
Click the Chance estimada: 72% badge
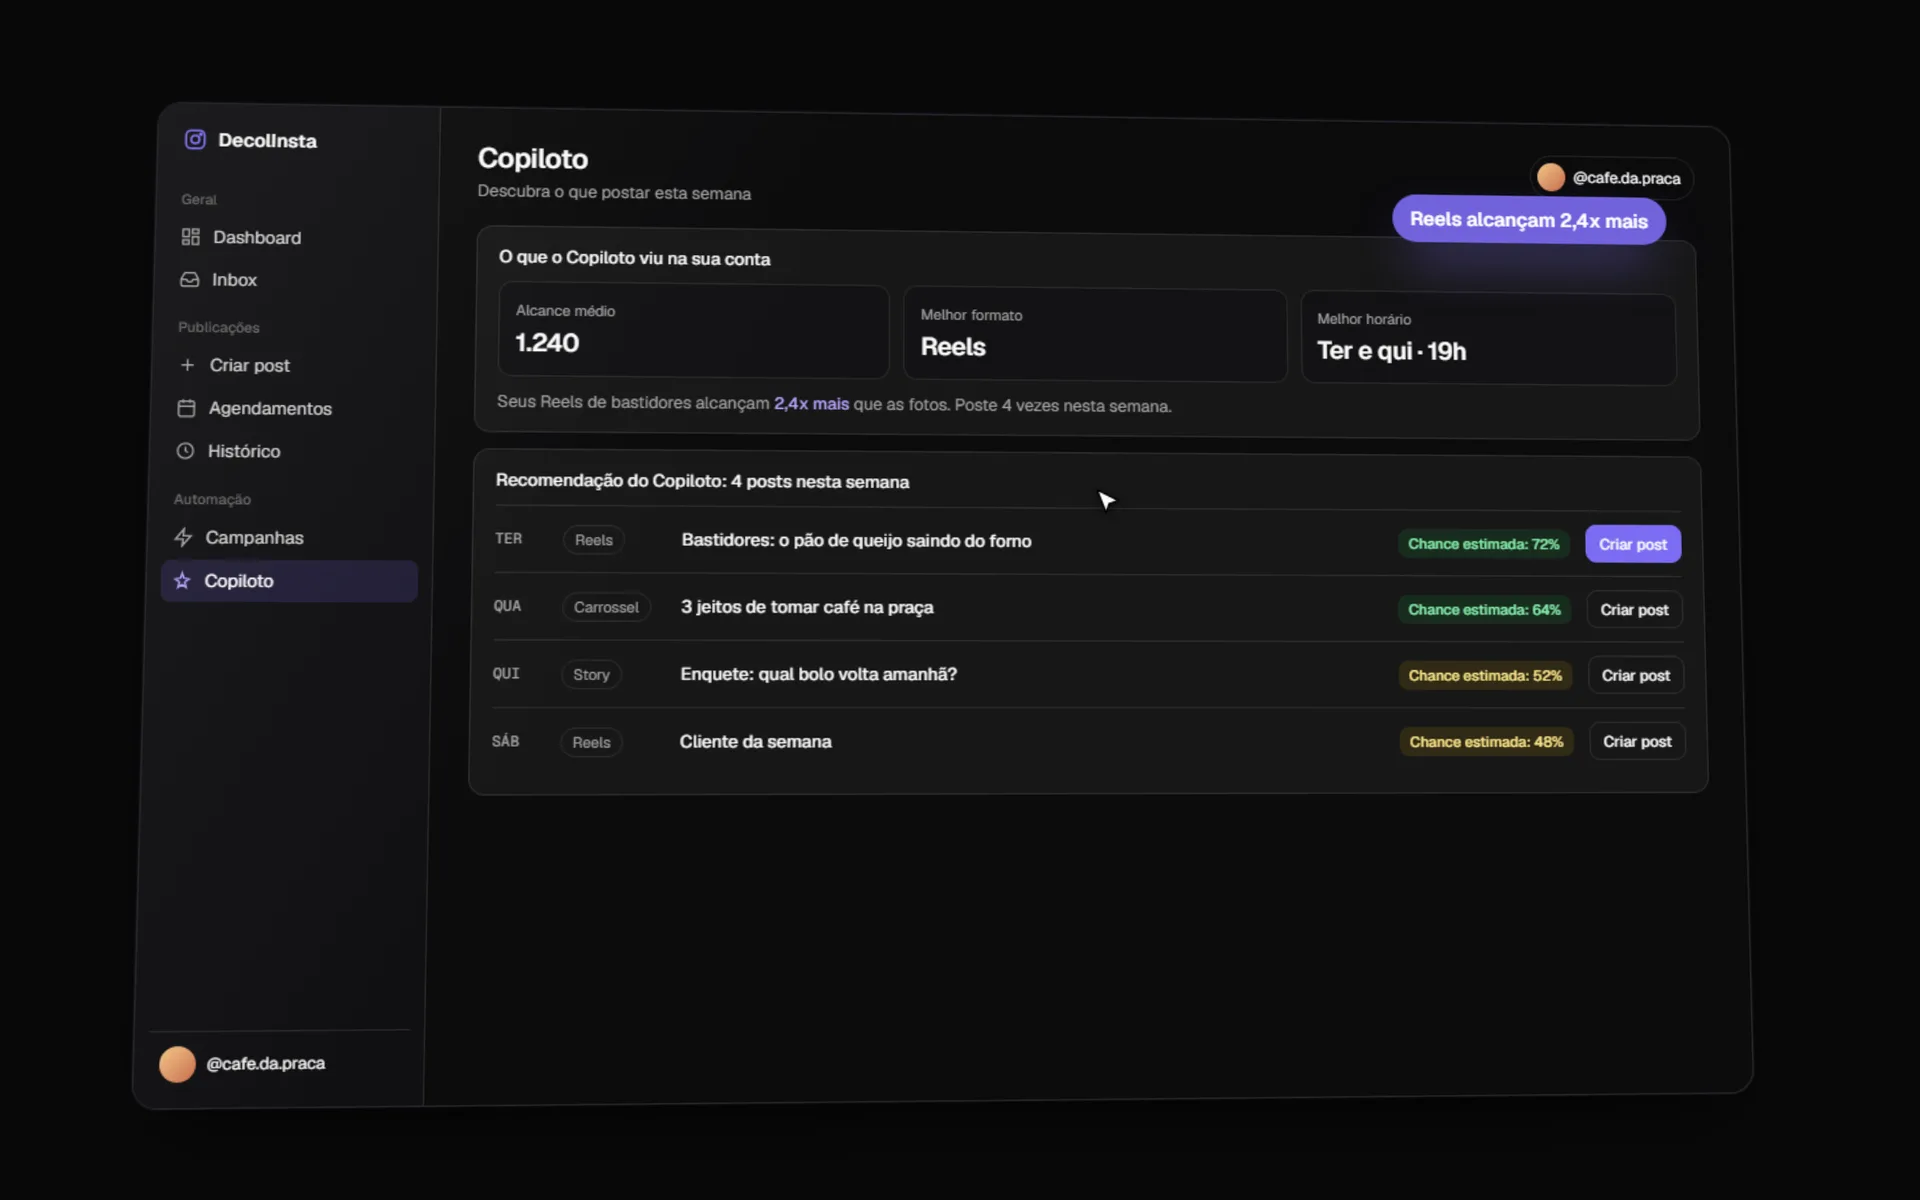point(1483,544)
